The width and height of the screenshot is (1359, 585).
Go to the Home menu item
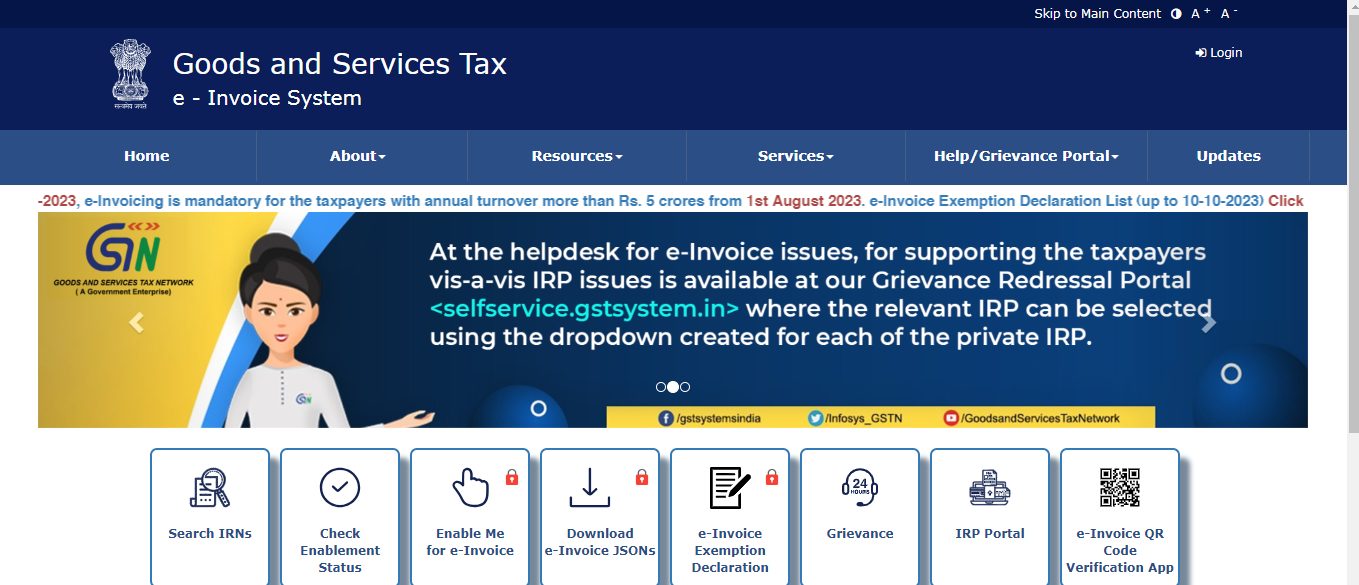click(x=147, y=156)
